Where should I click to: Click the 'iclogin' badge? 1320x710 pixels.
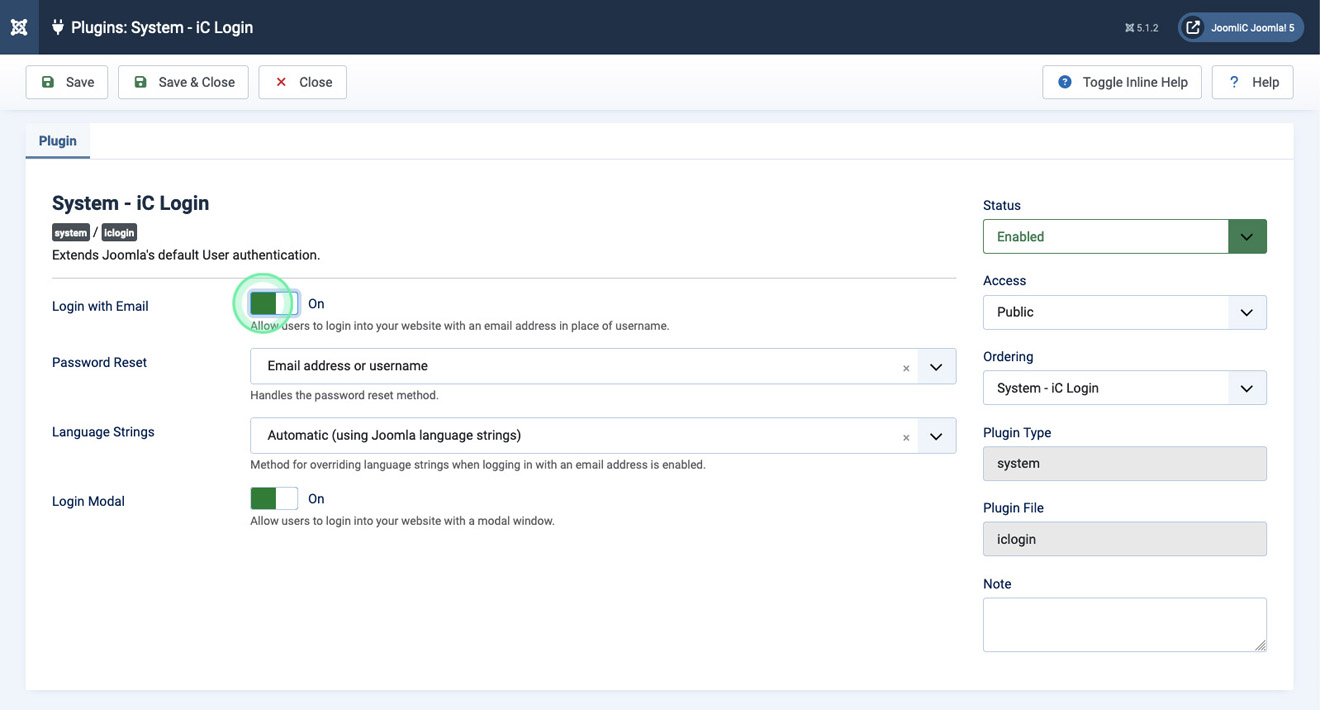pyautogui.click(x=119, y=232)
